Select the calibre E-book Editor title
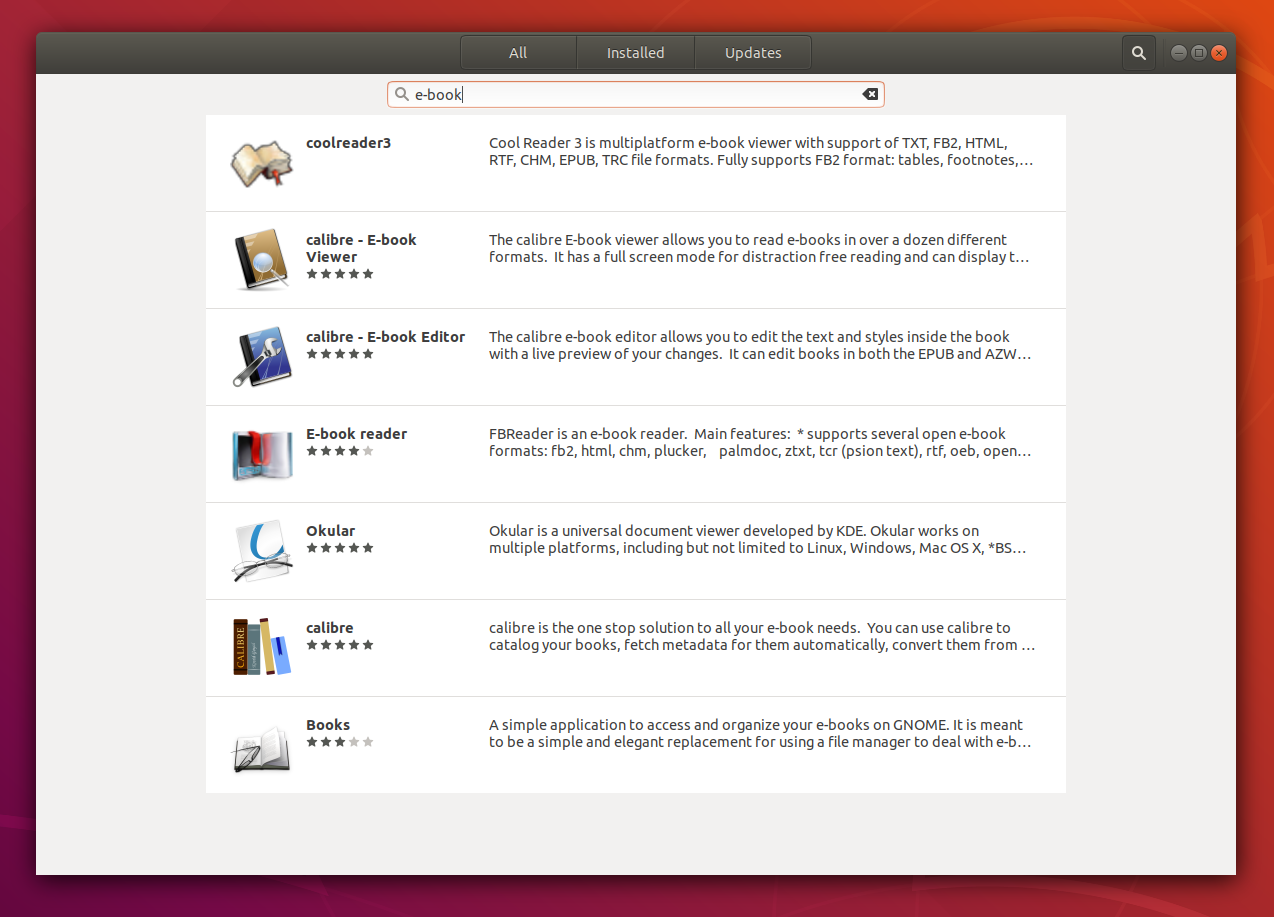Image resolution: width=1274 pixels, height=917 pixels. coord(385,337)
